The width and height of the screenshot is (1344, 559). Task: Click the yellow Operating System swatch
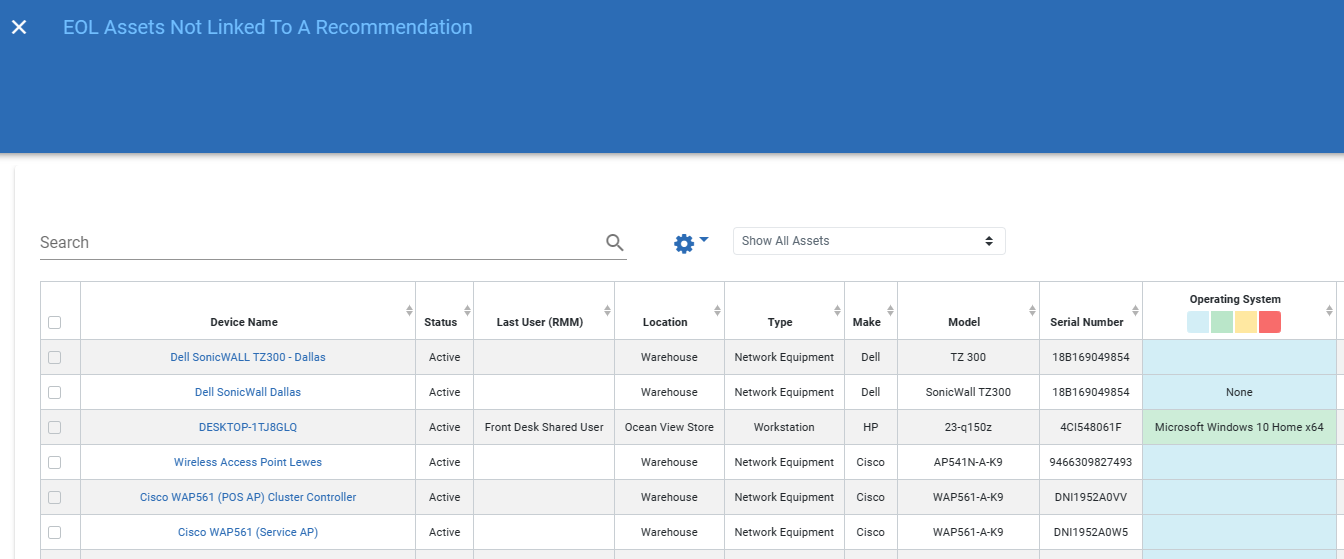coord(1246,322)
